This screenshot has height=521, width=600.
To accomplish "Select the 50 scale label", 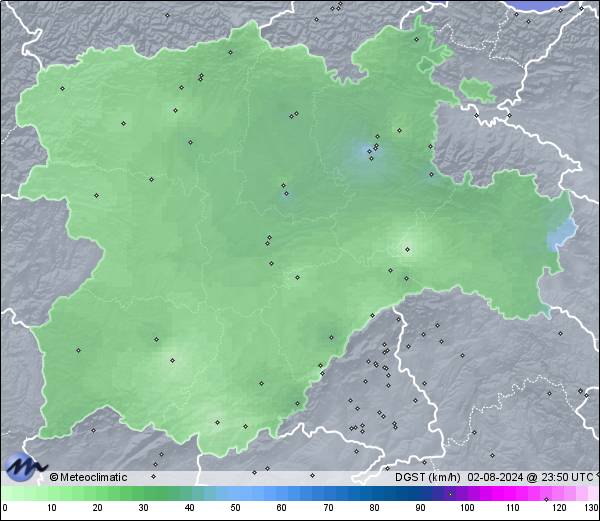I will pos(235,508).
